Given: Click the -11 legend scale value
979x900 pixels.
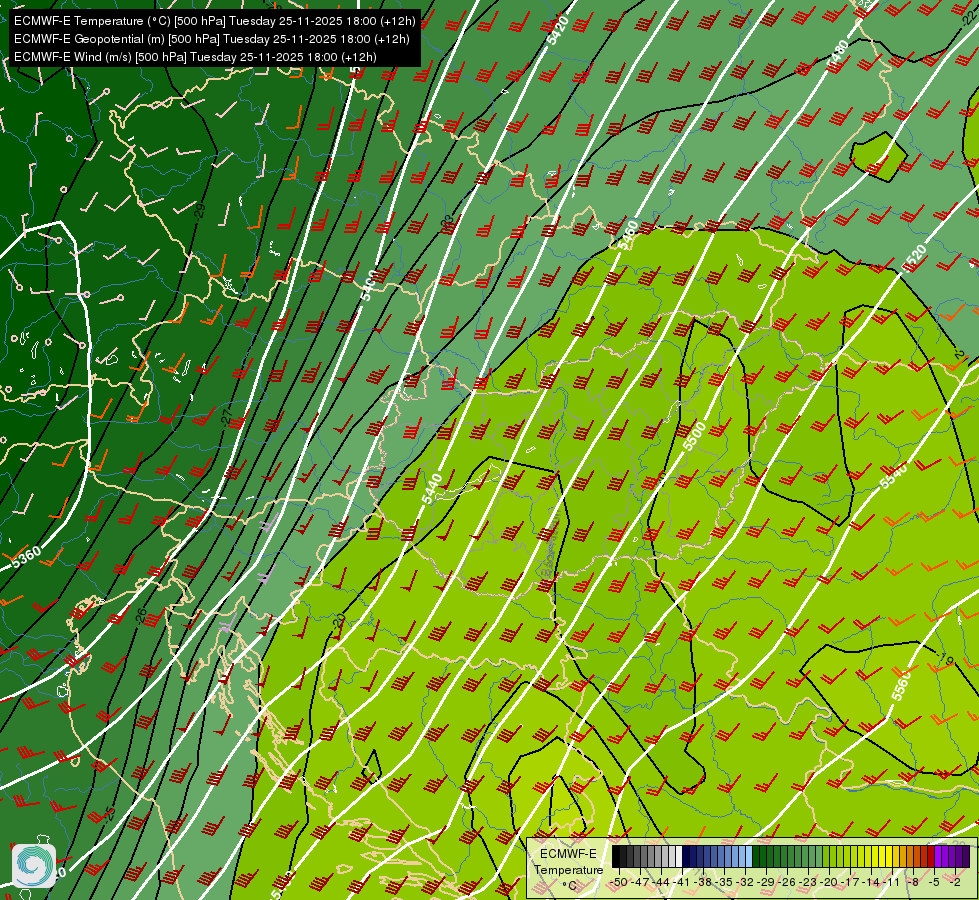Looking at the screenshot, I should pyautogui.click(x=892, y=883).
